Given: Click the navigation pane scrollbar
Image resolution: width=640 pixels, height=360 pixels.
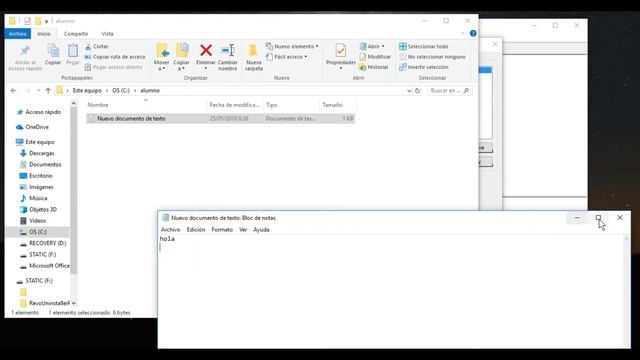Looking at the screenshot, I should (x=74, y=191).
